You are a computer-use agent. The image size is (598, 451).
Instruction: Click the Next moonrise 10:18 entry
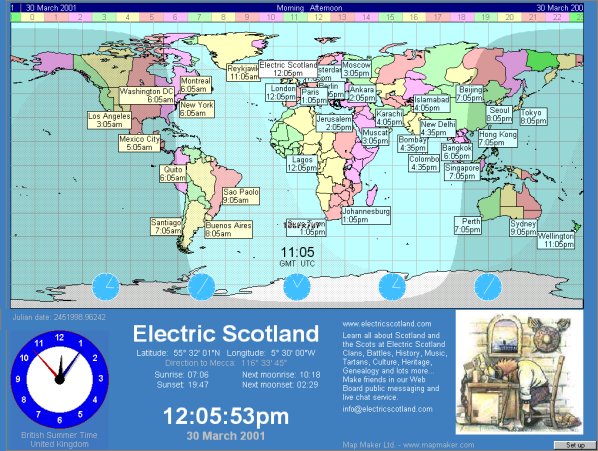pyautogui.click(x=281, y=375)
